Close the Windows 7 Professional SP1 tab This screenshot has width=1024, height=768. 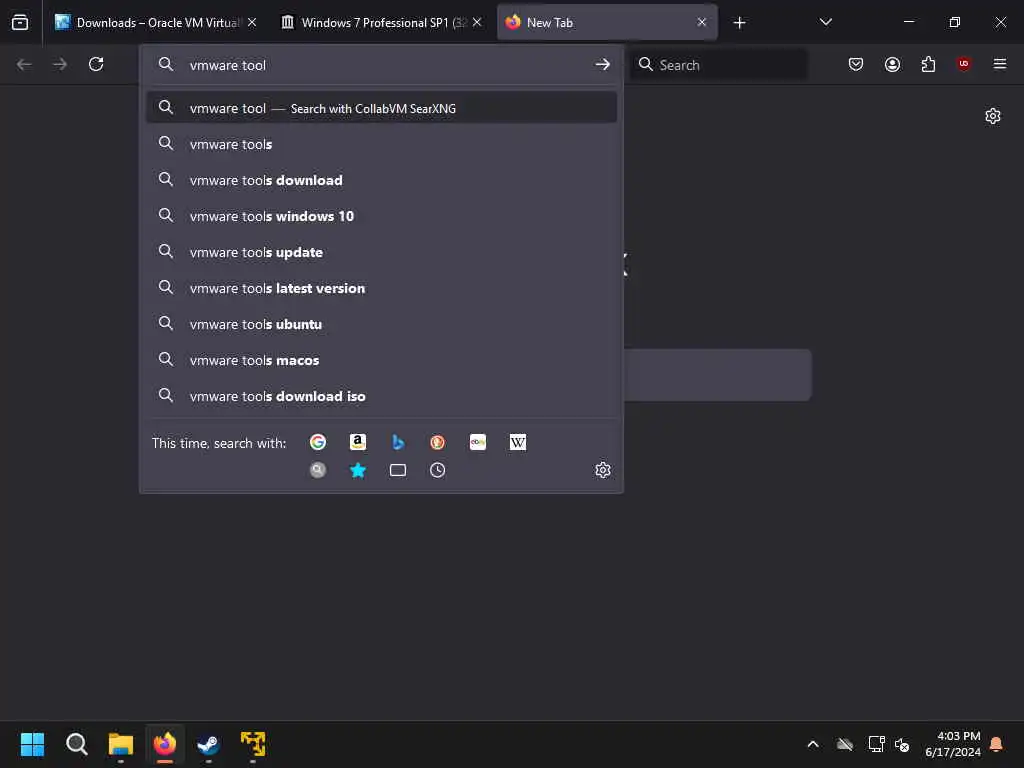point(477,22)
